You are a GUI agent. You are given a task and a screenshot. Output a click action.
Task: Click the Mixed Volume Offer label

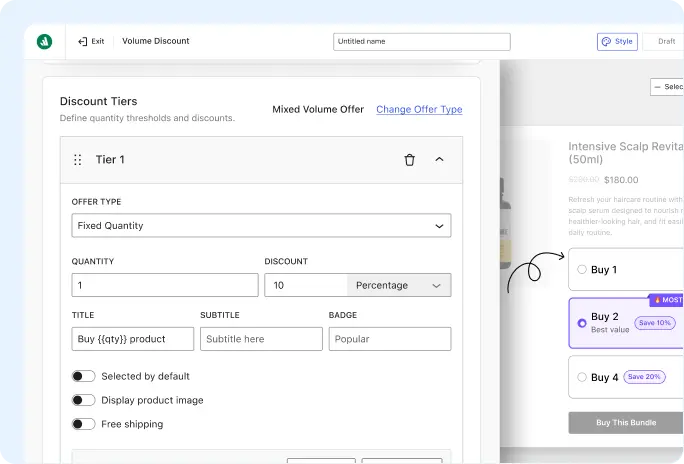click(318, 109)
